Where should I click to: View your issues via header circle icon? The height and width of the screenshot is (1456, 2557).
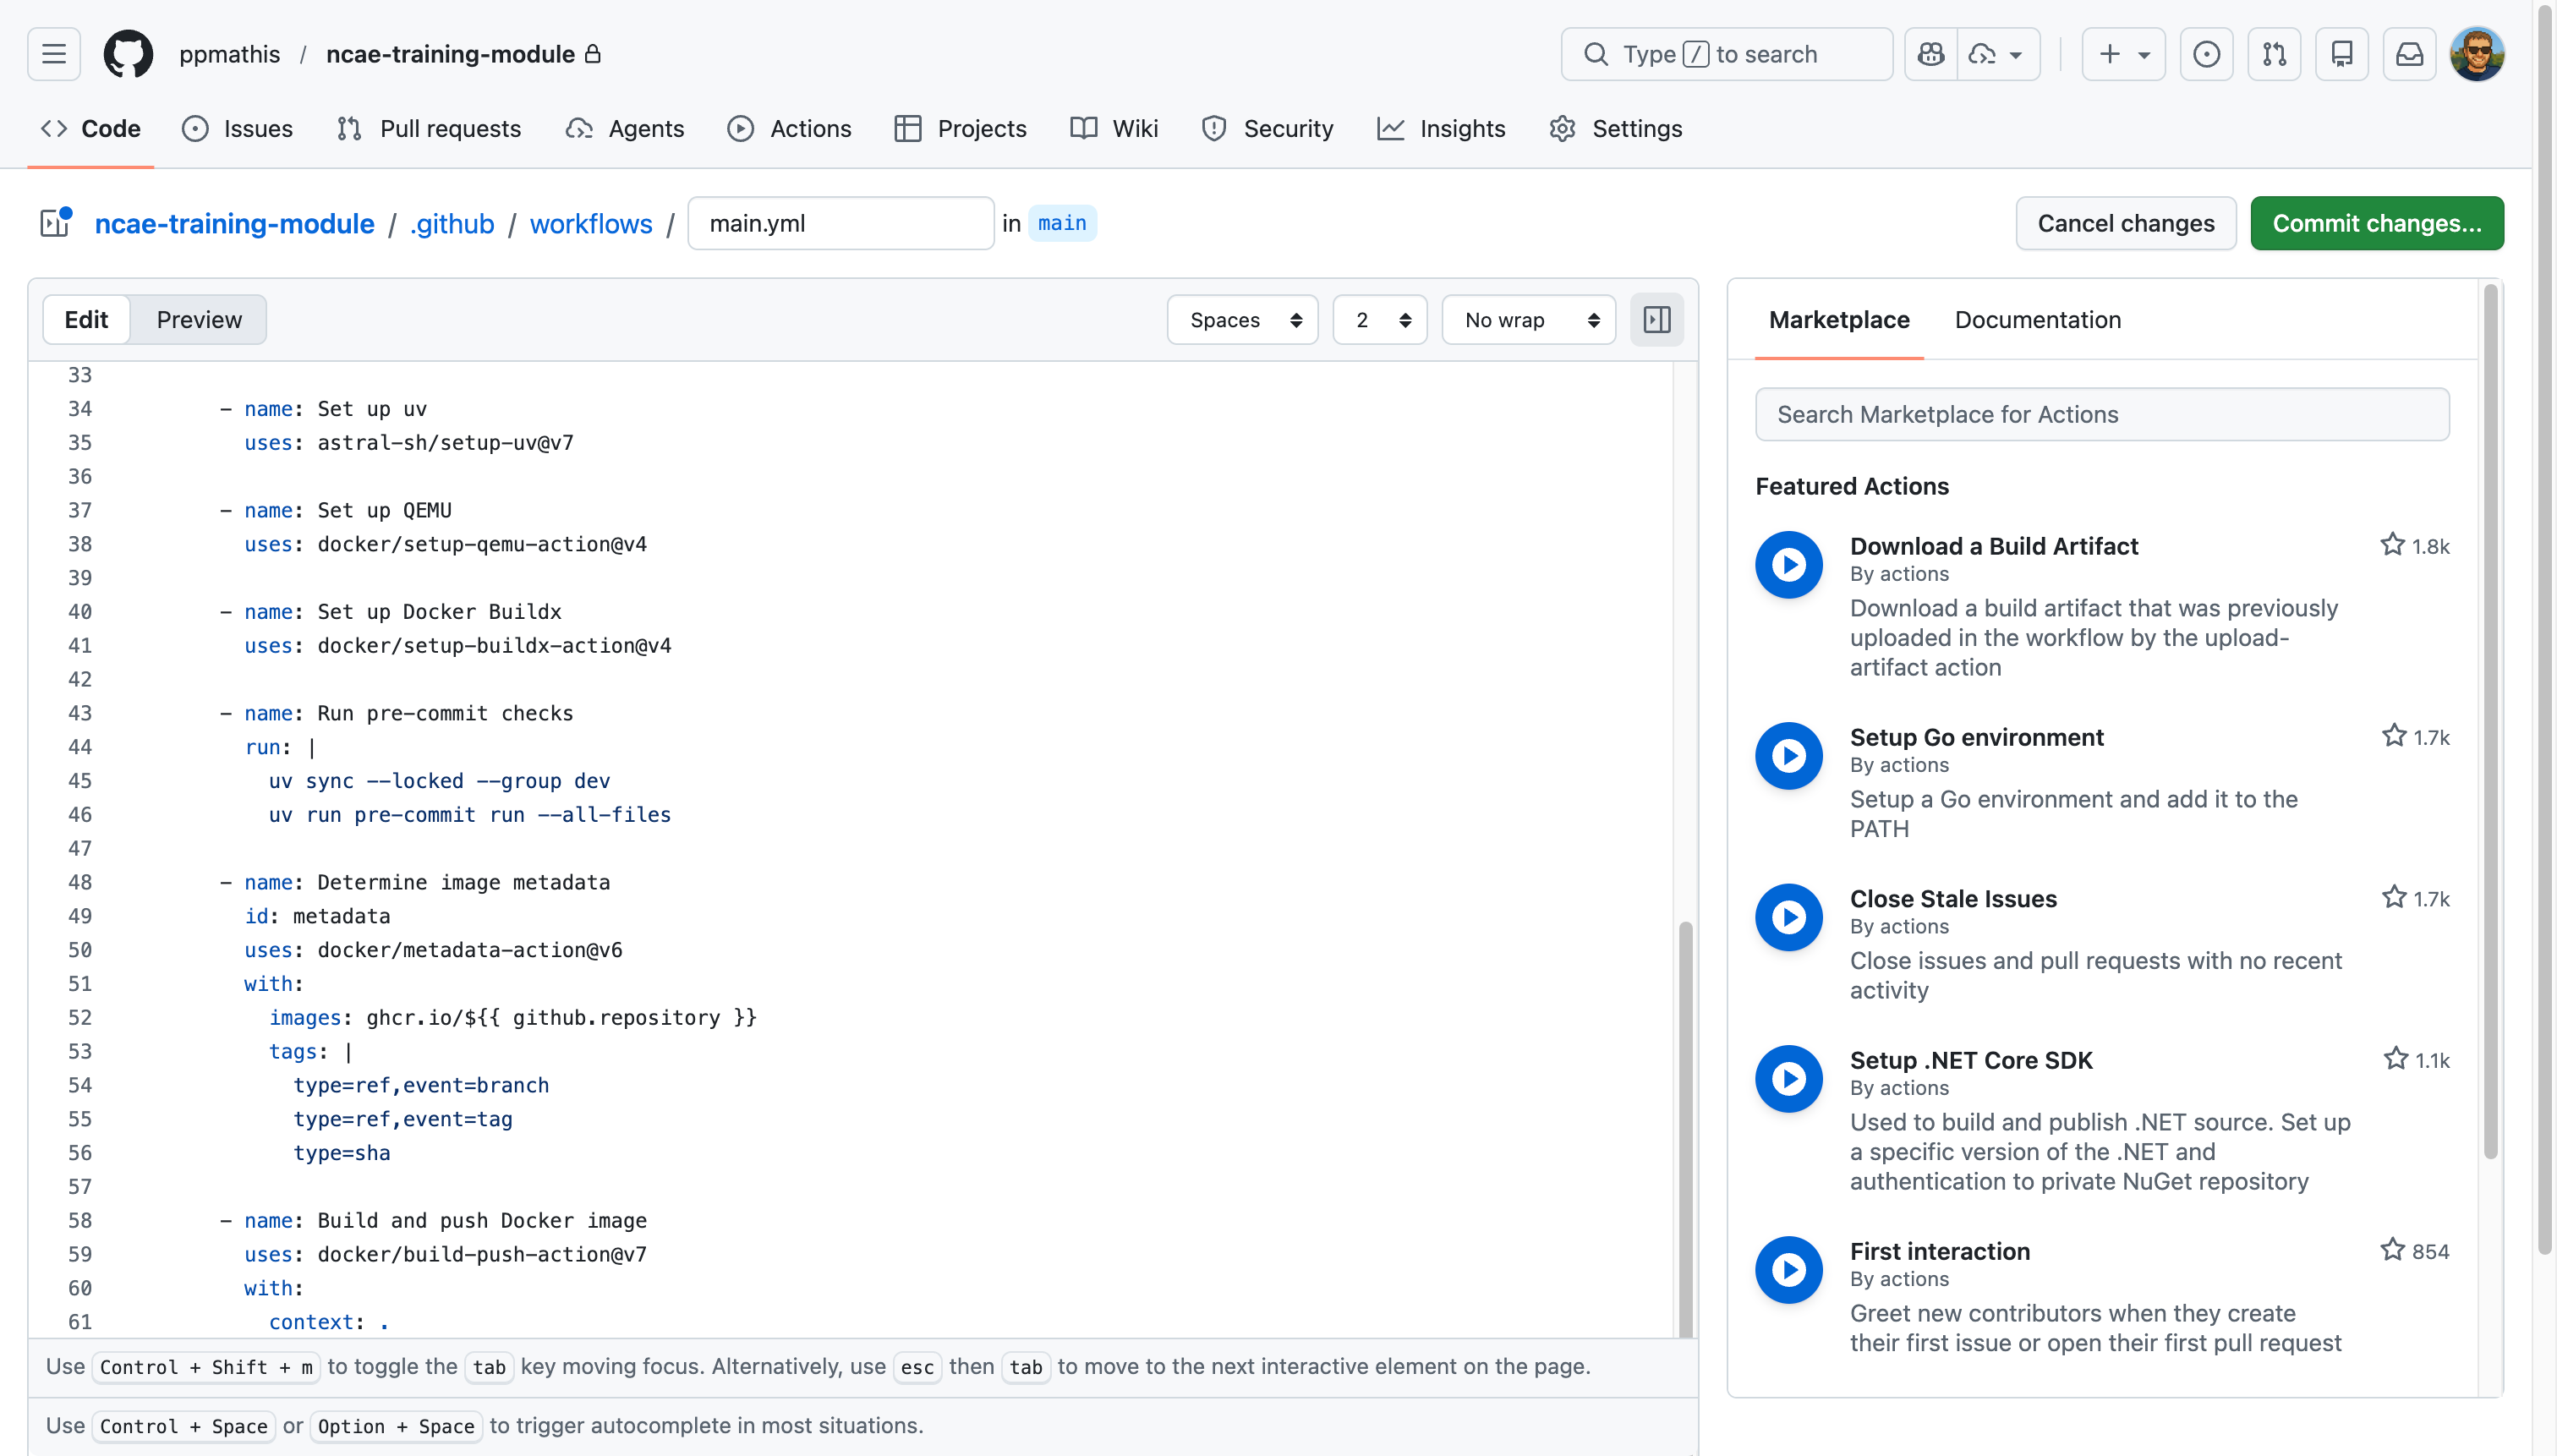pyautogui.click(x=2206, y=54)
